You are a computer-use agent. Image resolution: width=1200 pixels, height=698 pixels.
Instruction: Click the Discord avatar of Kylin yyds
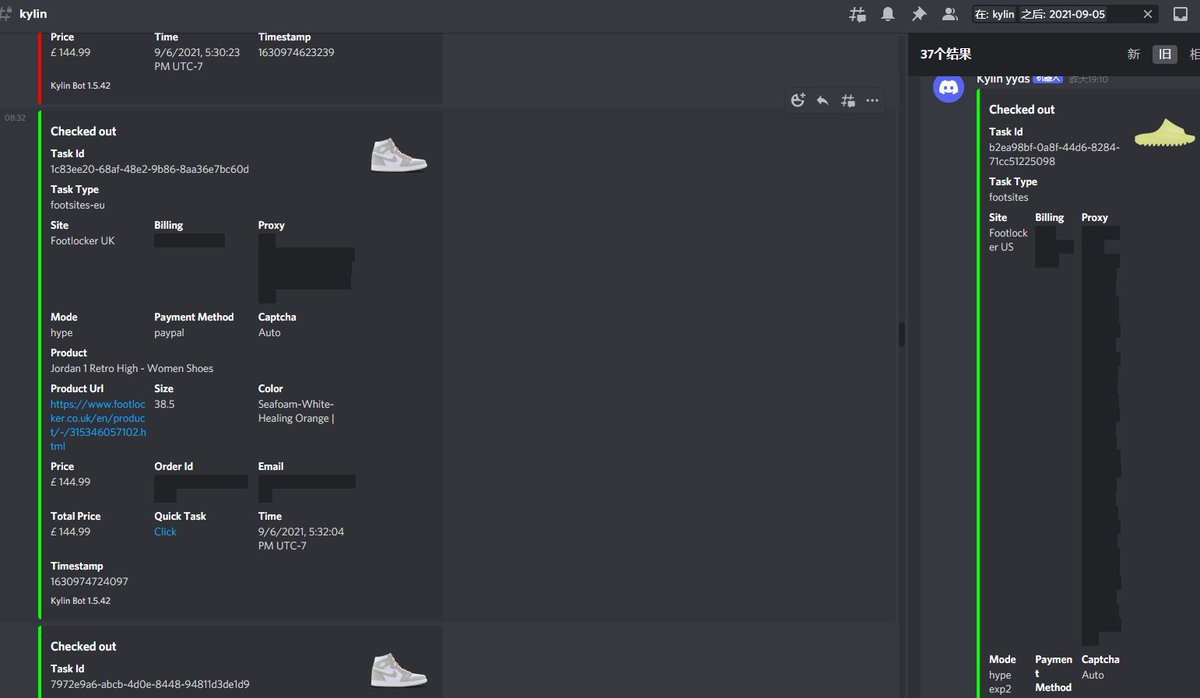pyautogui.click(x=949, y=87)
